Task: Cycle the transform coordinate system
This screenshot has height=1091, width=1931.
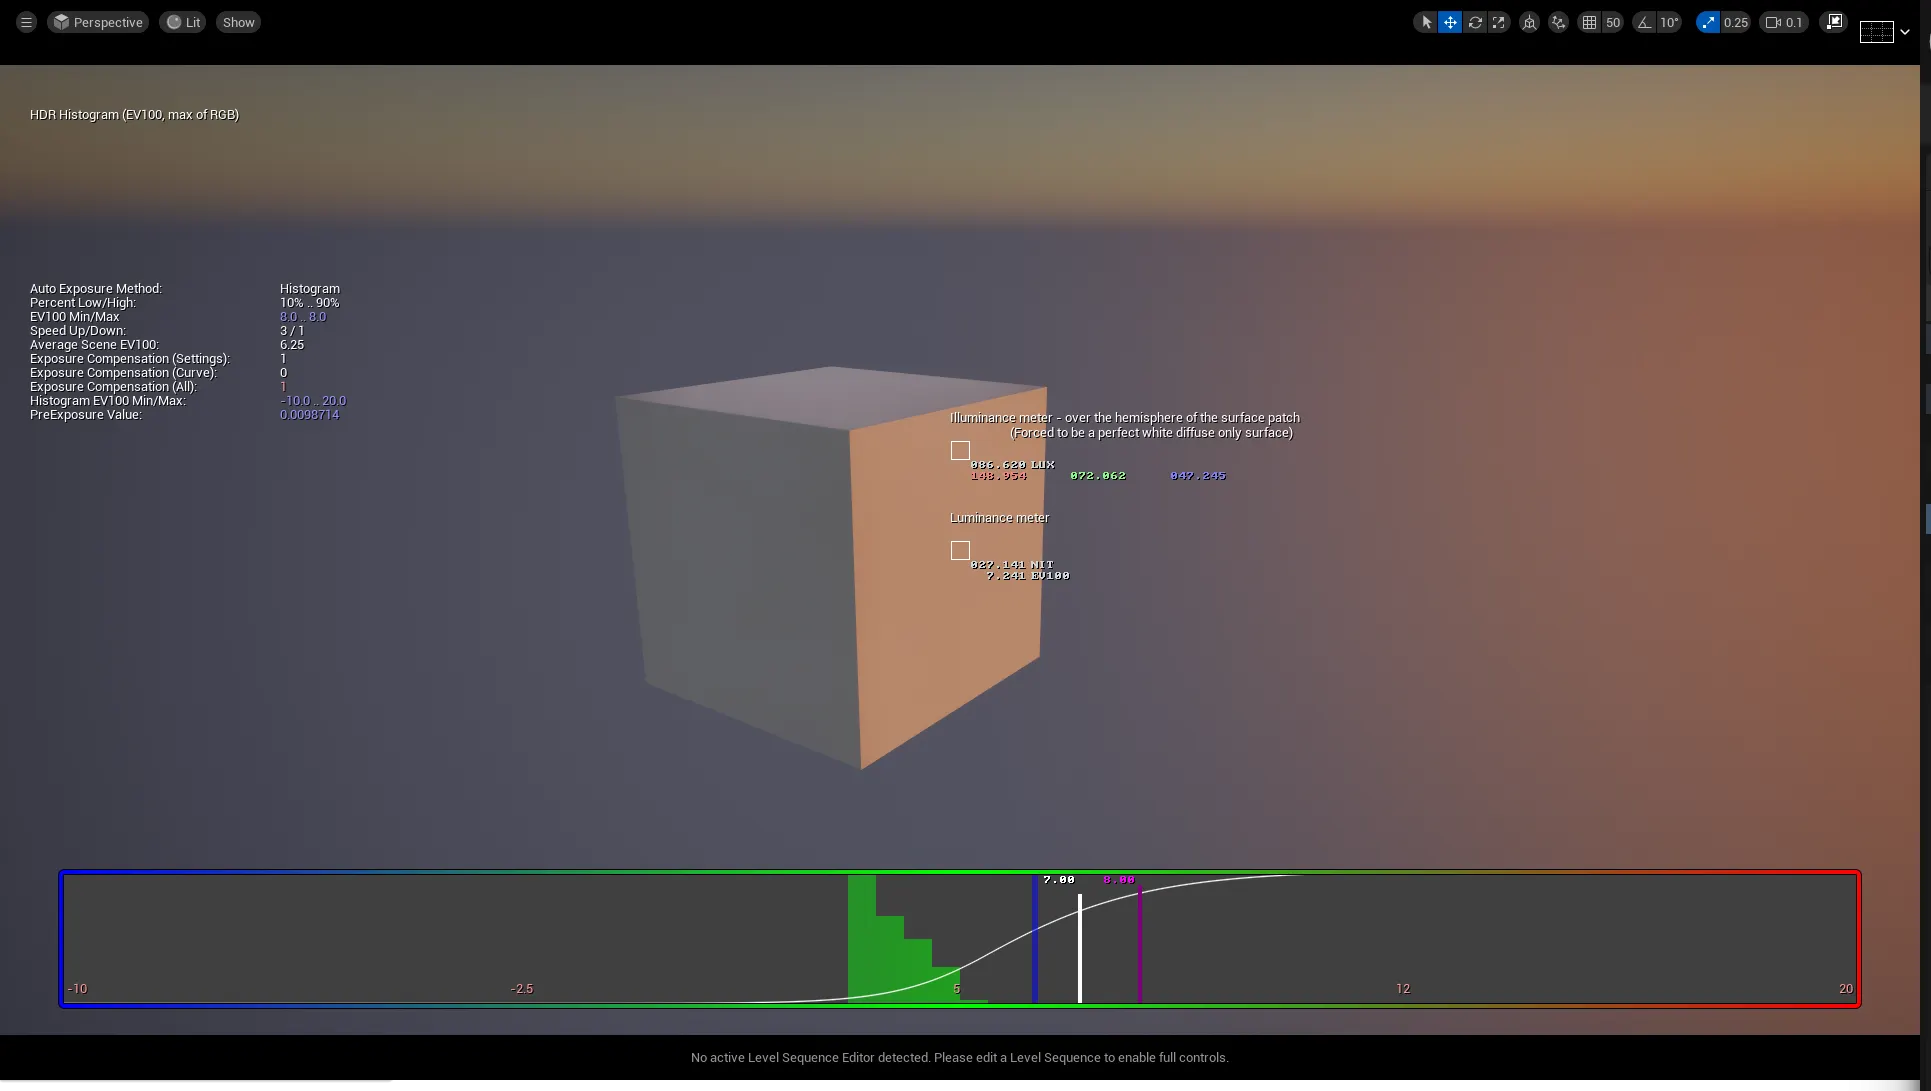Action: (x=1529, y=22)
